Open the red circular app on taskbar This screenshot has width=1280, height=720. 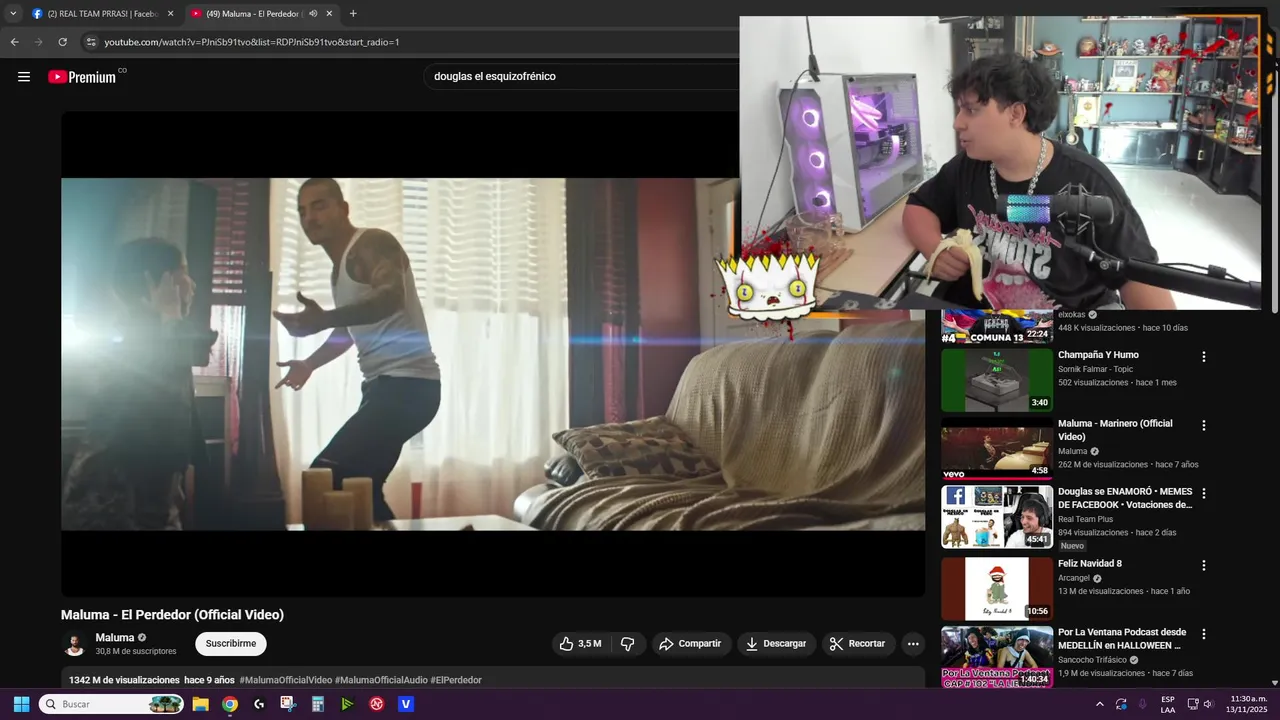click(x=377, y=704)
